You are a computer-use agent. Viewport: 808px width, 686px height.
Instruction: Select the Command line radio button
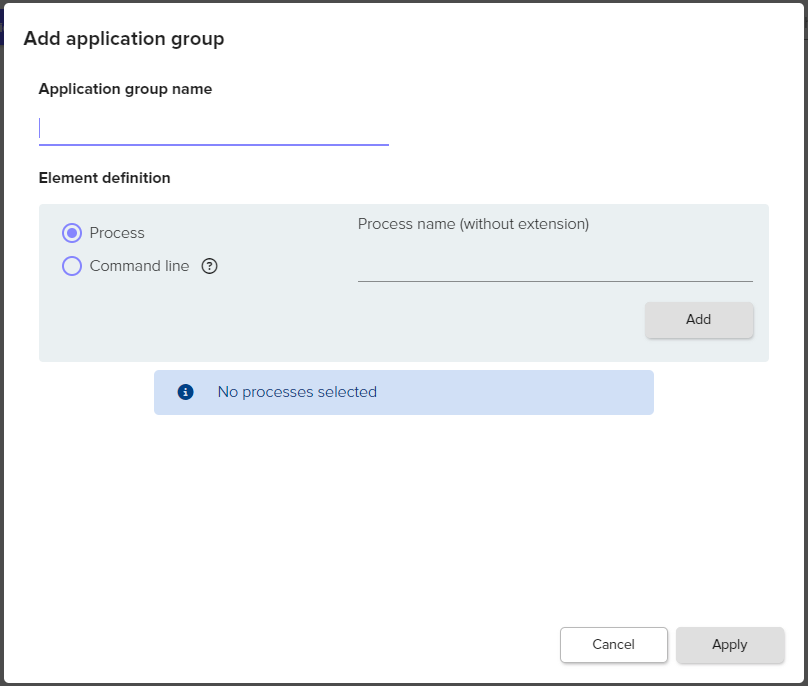pos(72,266)
